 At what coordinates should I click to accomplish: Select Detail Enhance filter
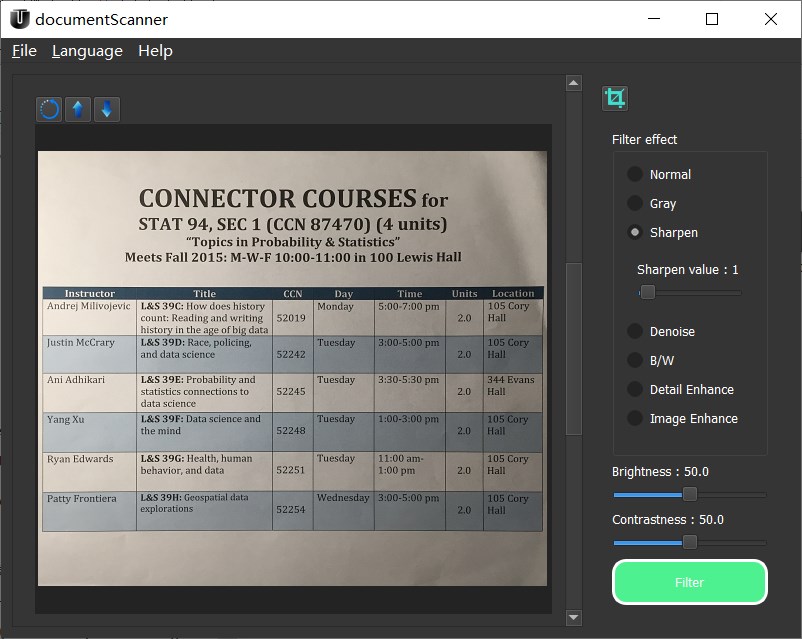(x=680, y=389)
